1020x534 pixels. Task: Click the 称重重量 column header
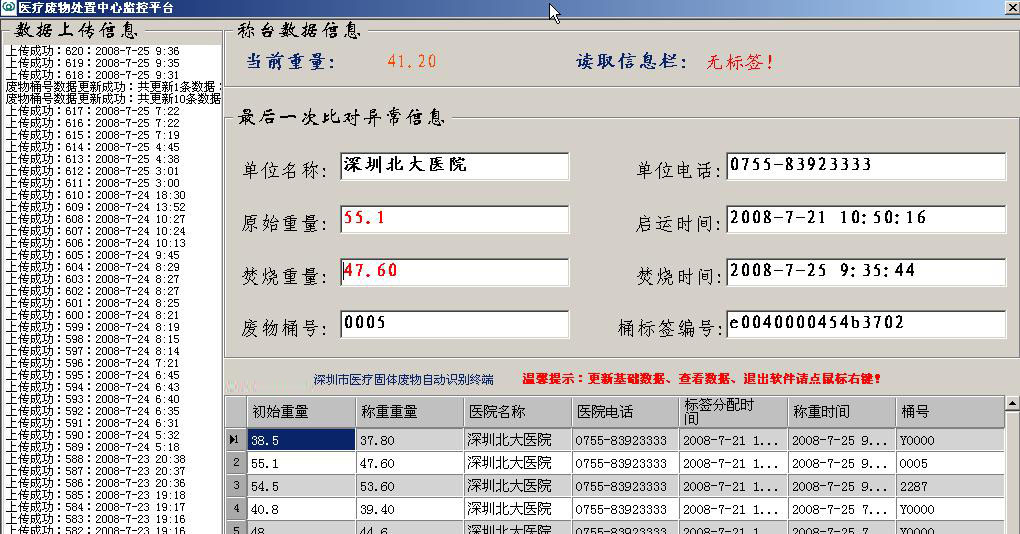[x=408, y=411]
